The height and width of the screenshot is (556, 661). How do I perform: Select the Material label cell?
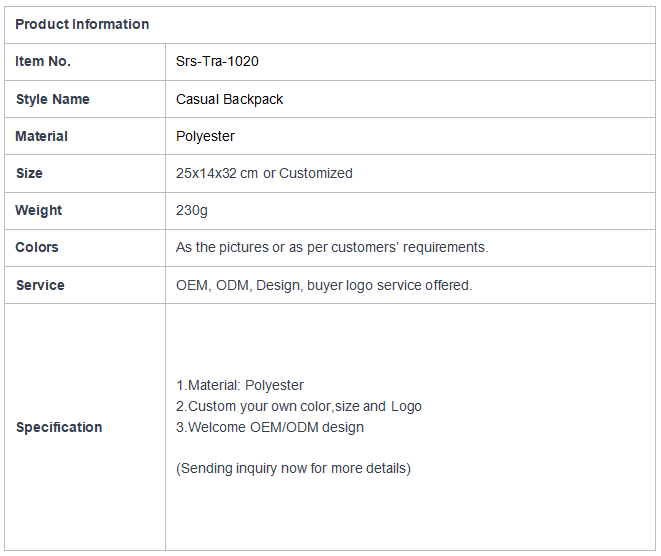tap(85, 136)
